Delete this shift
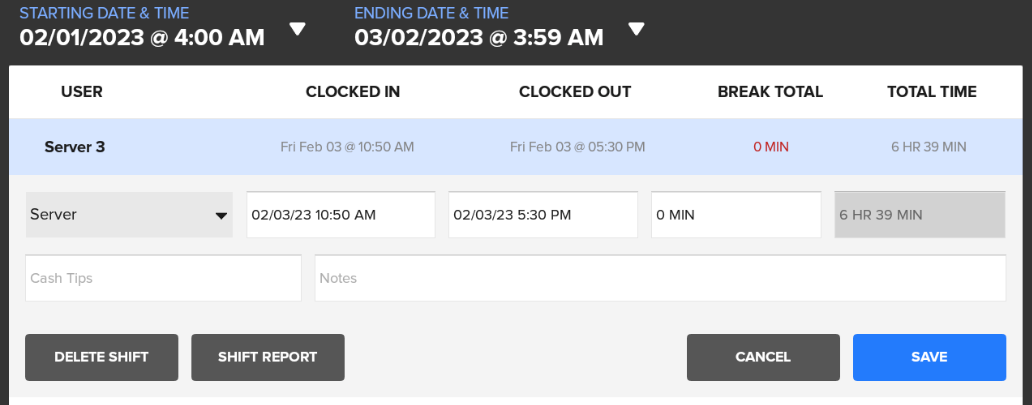 tap(101, 357)
